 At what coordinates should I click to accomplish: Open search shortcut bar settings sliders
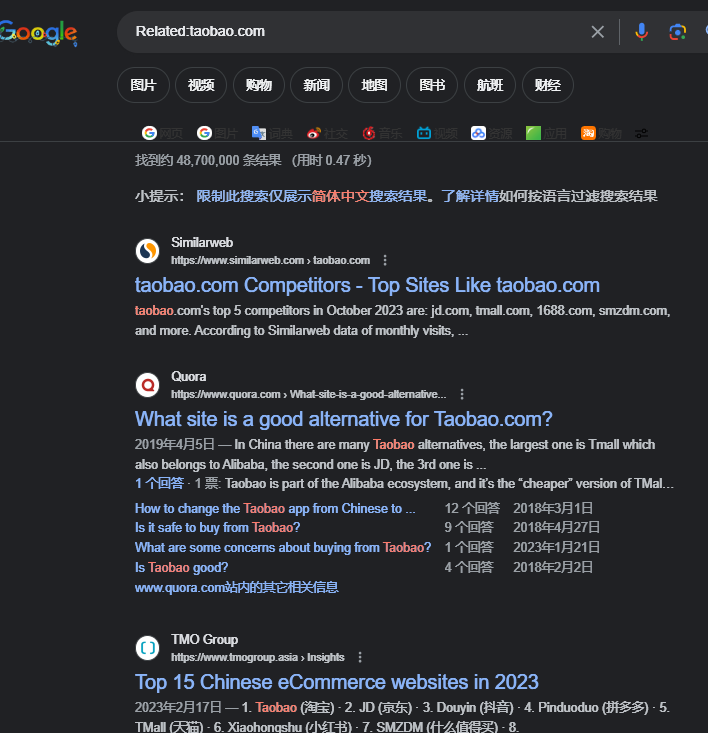click(x=641, y=134)
